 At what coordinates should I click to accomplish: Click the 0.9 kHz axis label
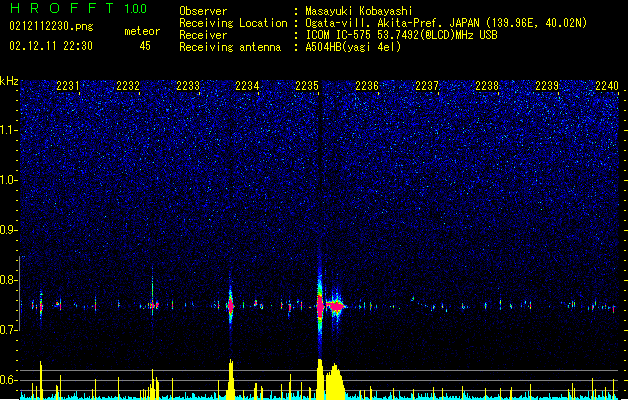9,230
